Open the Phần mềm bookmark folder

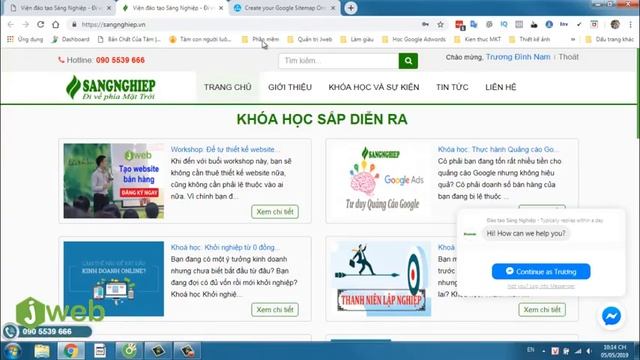pyautogui.click(x=260, y=40)
